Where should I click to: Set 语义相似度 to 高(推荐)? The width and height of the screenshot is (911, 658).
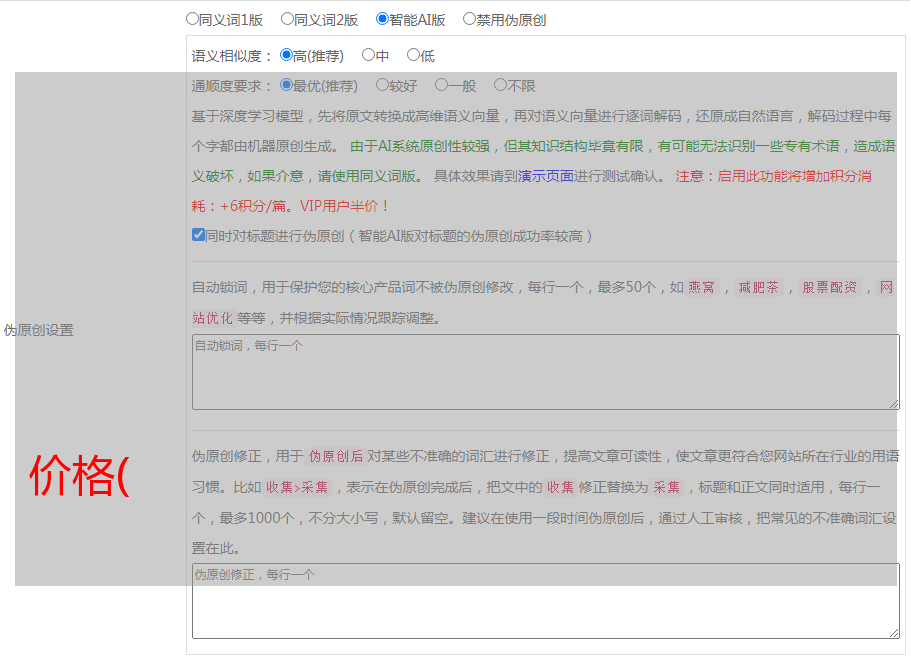[287, 56]
